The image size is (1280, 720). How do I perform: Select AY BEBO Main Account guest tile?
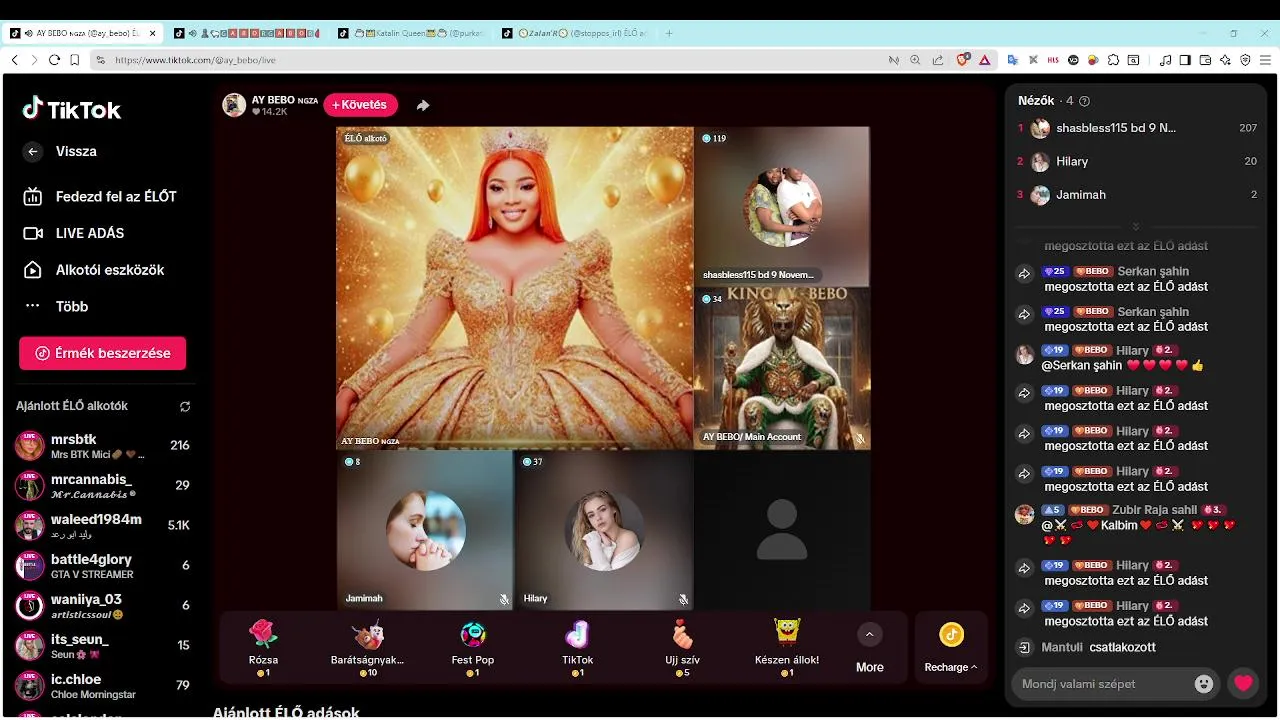[782, 368]
